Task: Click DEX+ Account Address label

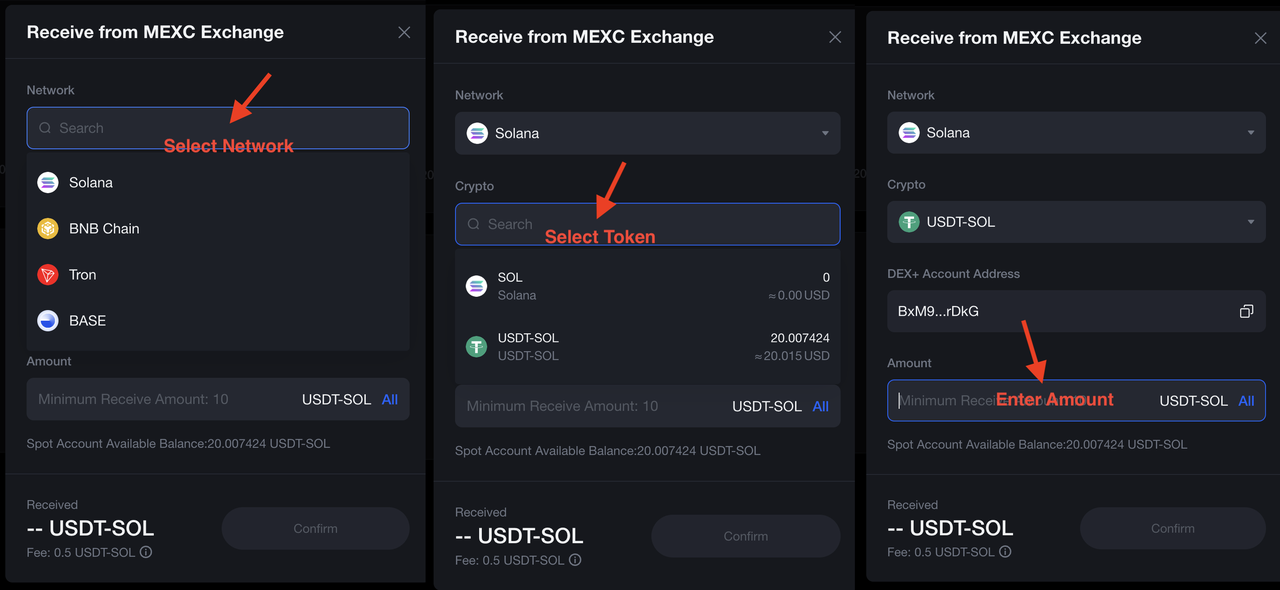Action: [954, 273]
